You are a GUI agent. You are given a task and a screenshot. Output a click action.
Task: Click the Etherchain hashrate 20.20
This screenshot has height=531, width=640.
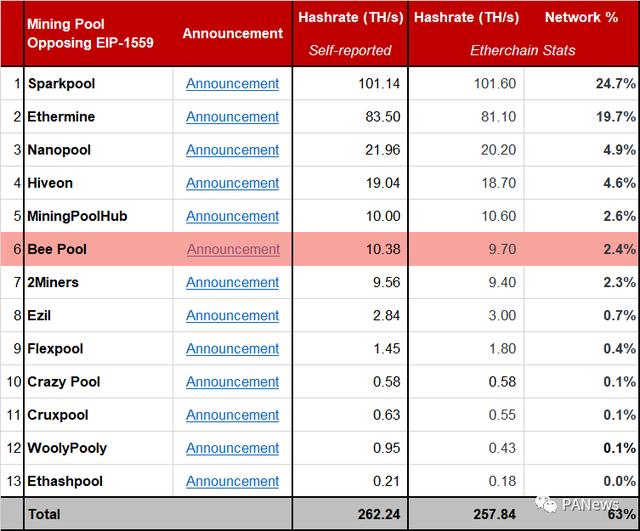coord(498,150)
